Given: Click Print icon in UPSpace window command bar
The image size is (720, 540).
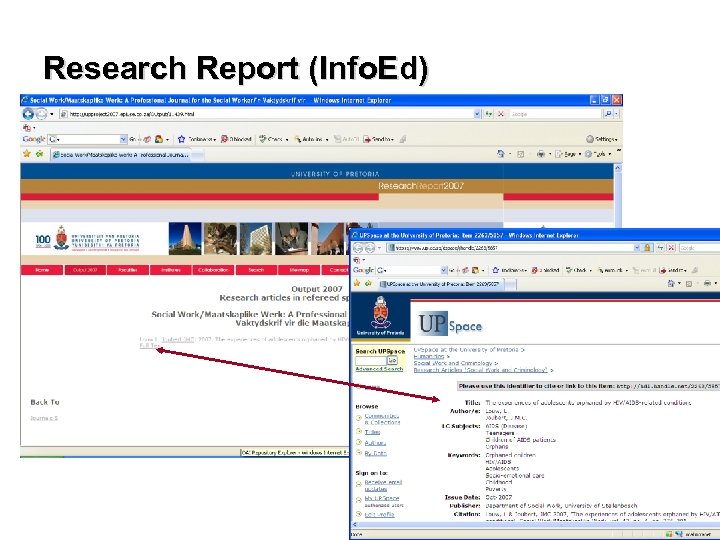Looking at the screenshot, I should coord(708,284).
